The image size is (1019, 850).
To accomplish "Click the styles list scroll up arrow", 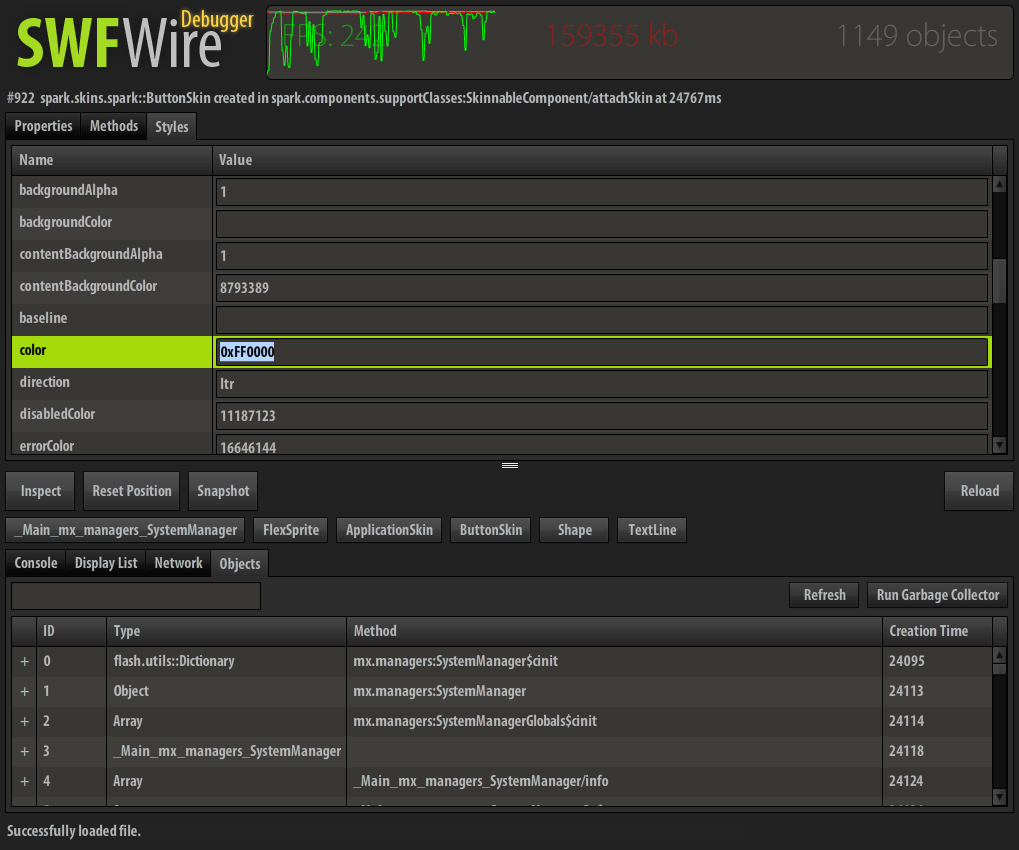I will tap(1000, 185).
